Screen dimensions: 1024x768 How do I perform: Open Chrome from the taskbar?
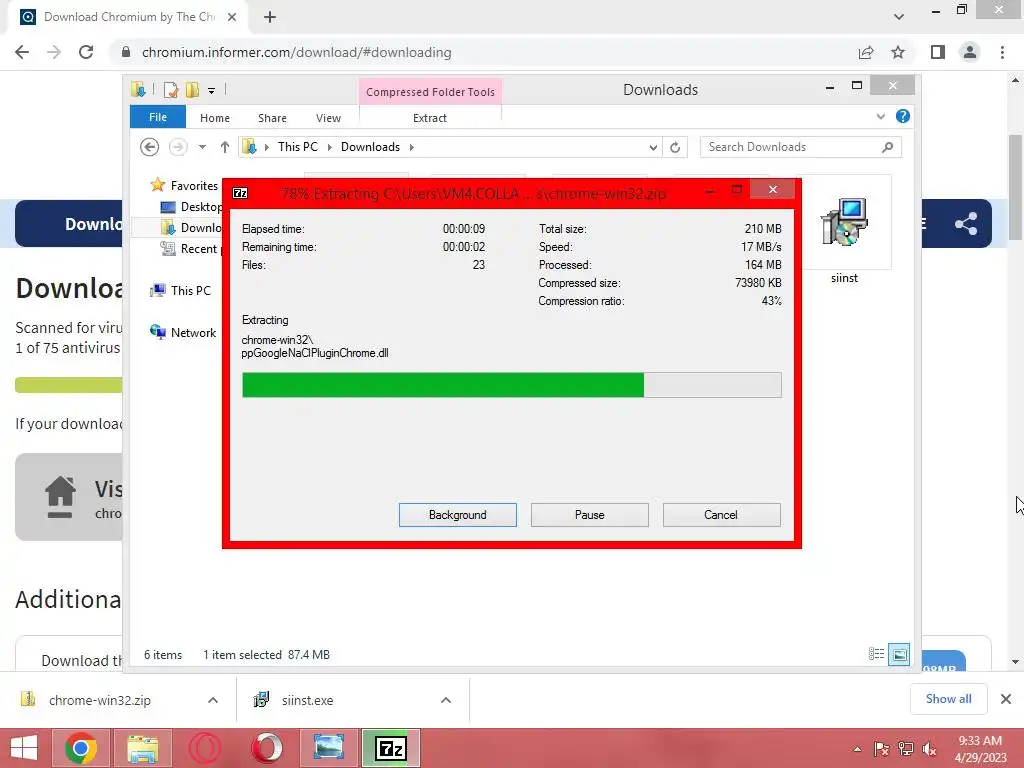[x=81, y=748]
